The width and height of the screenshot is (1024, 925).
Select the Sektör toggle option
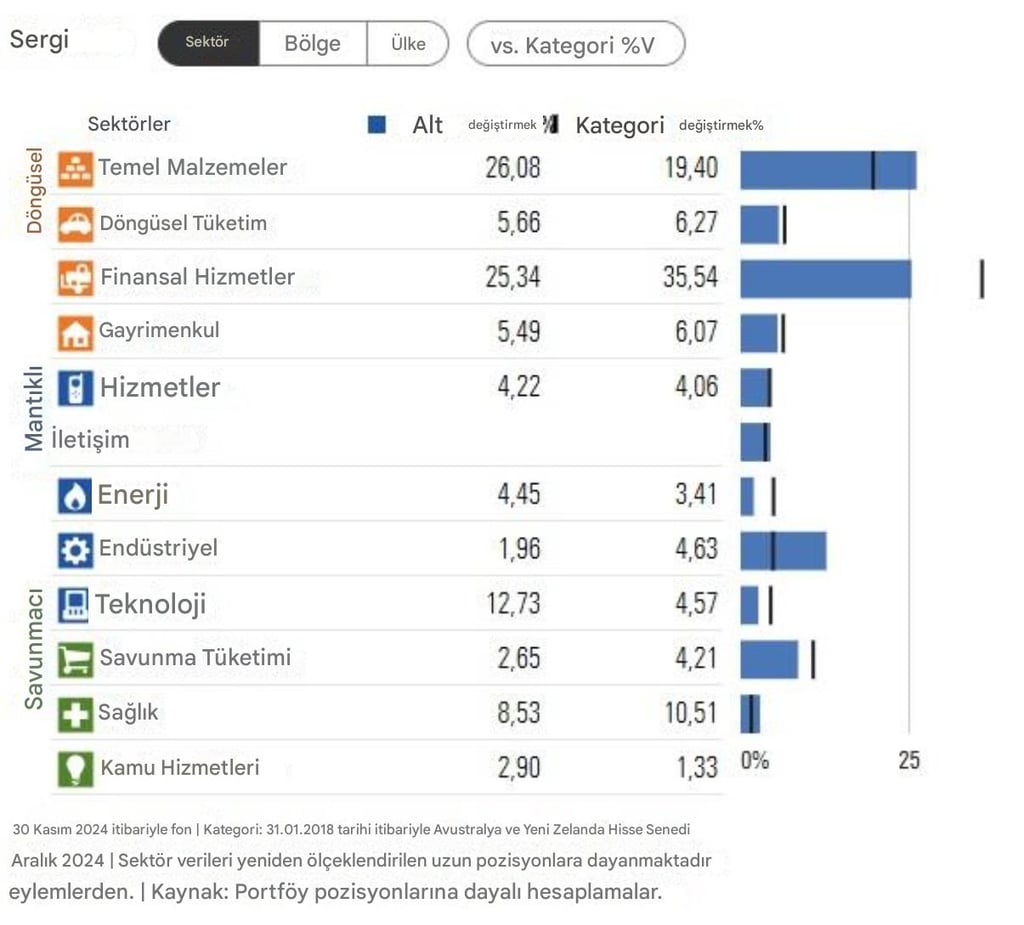click(x=208, y=43)
